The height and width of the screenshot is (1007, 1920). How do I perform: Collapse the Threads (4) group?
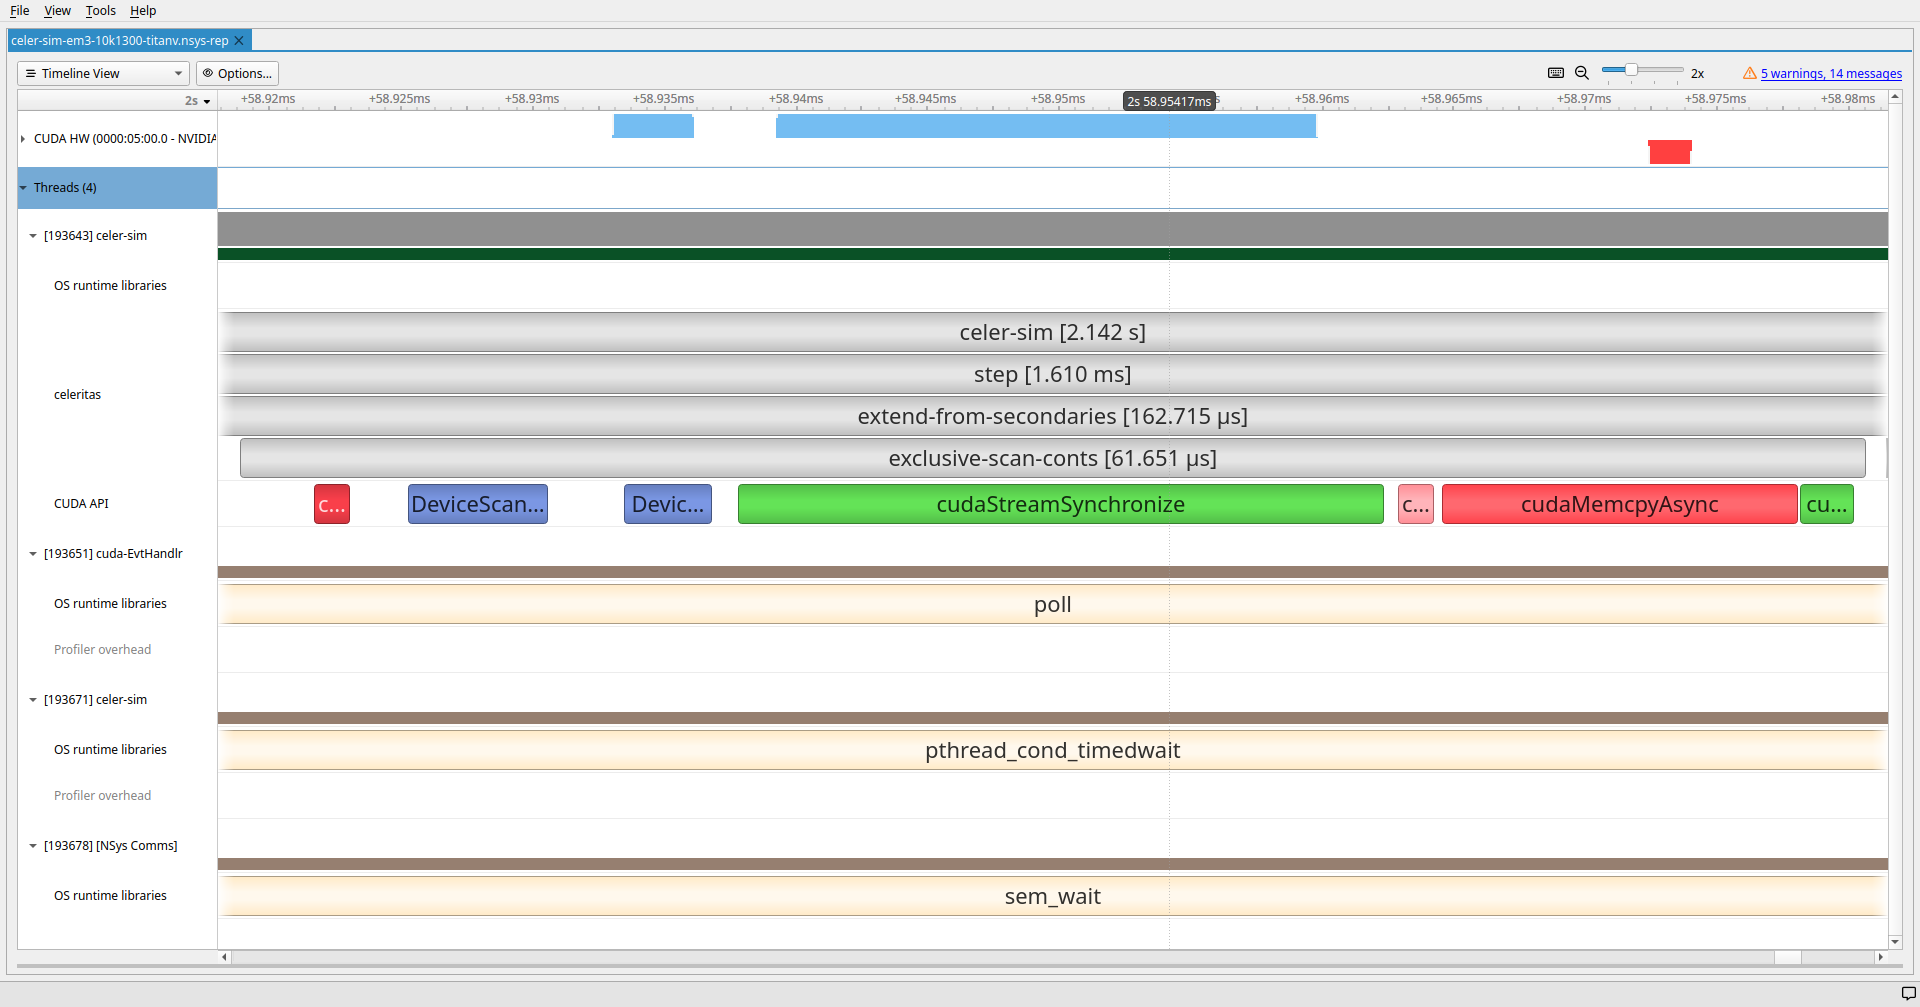pyautogui.click(x=23, y=188)
